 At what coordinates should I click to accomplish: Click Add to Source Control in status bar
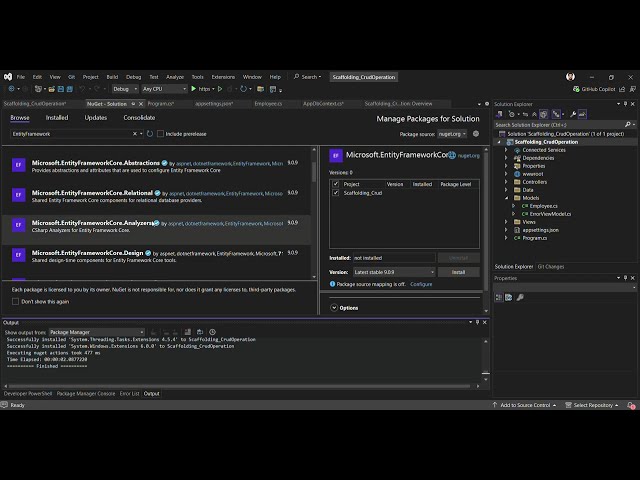click(524, 405)
